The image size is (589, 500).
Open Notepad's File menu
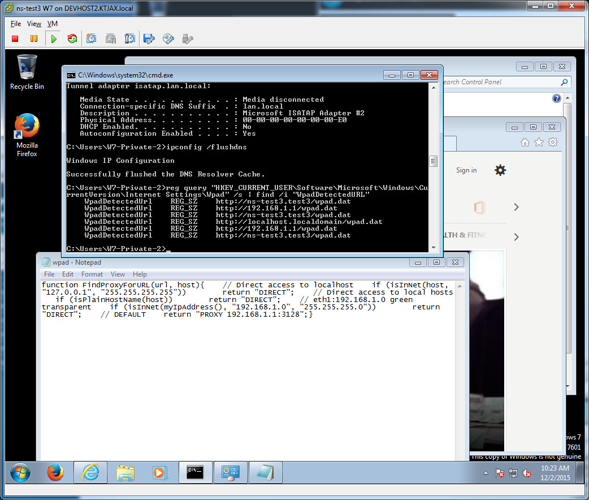coord(49,274)
